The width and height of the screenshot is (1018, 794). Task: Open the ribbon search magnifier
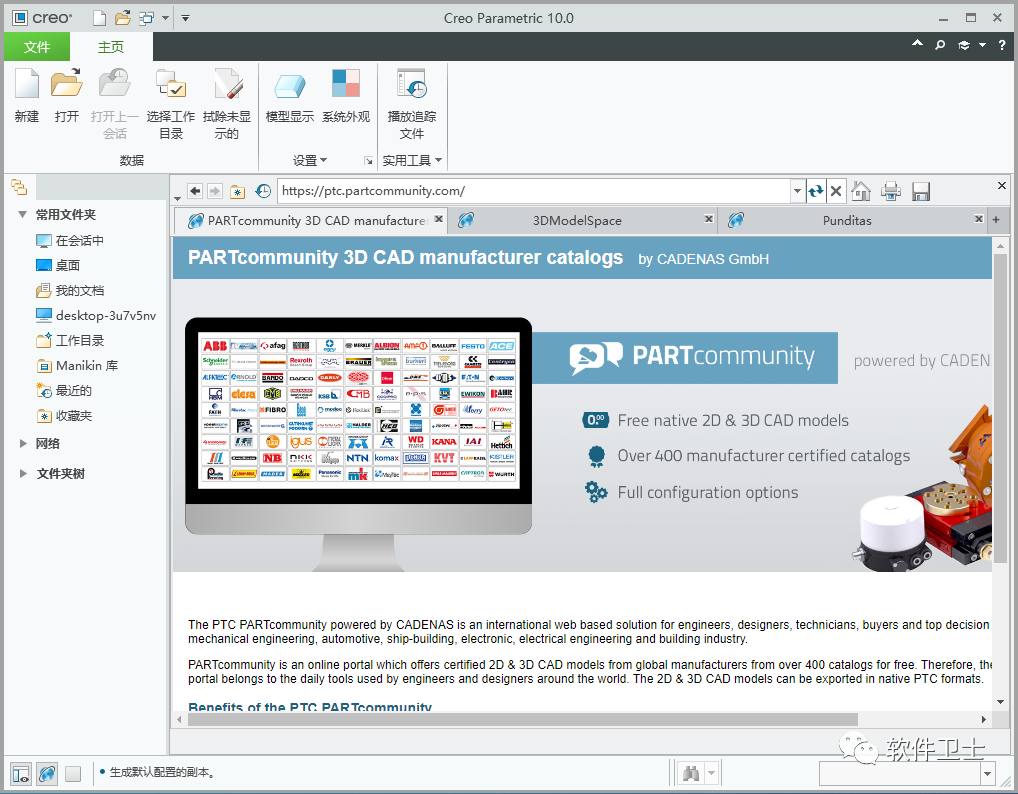coord(939,45)
